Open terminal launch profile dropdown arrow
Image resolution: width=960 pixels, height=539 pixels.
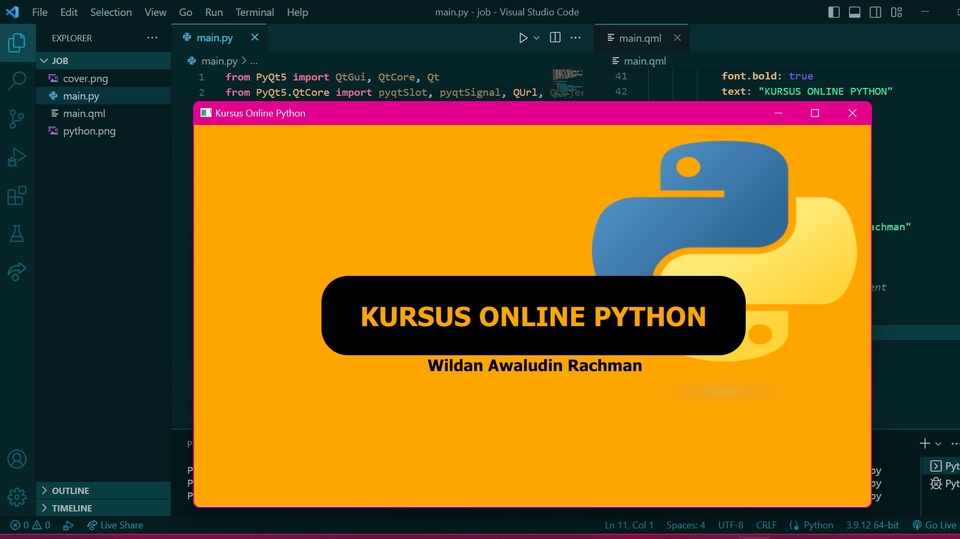(x=938, y=444)
